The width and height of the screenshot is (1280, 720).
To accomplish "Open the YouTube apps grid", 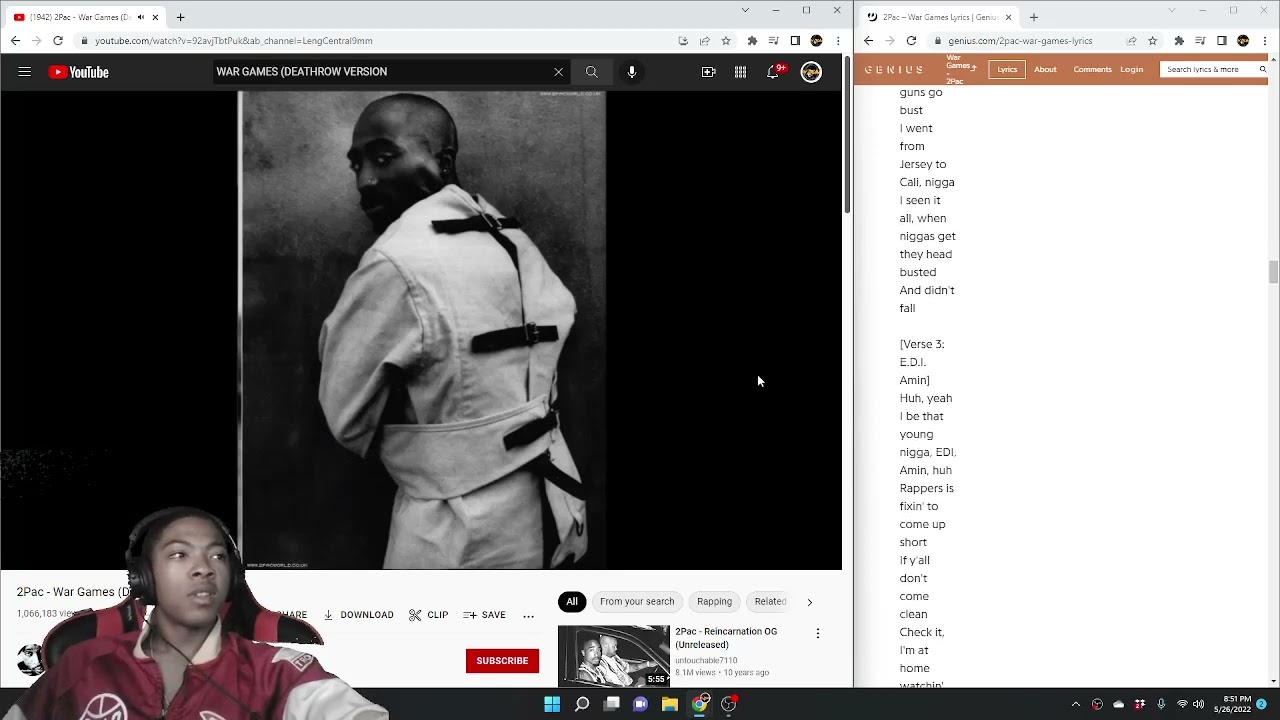I will coord(740,72).
